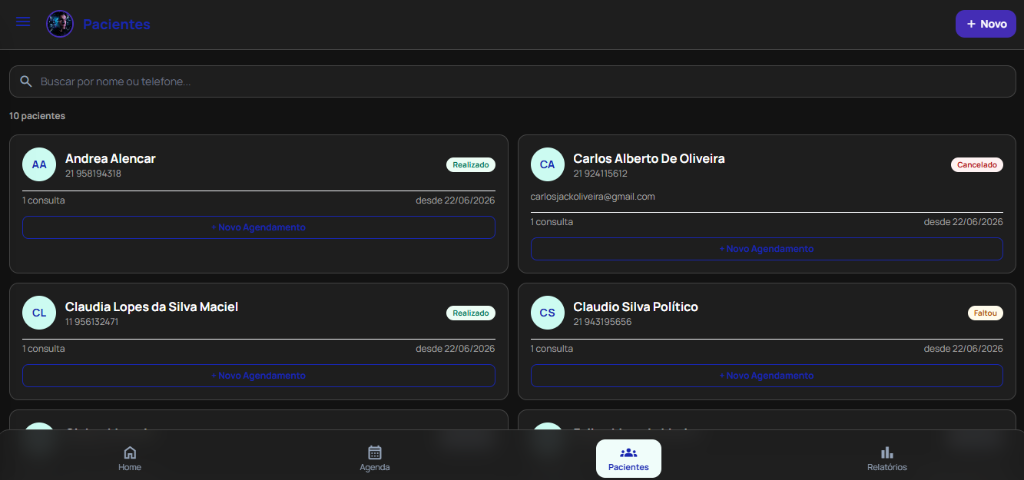Go to the Home tab
Viewport: 1024px width, 480px height.
coord(130,458)
